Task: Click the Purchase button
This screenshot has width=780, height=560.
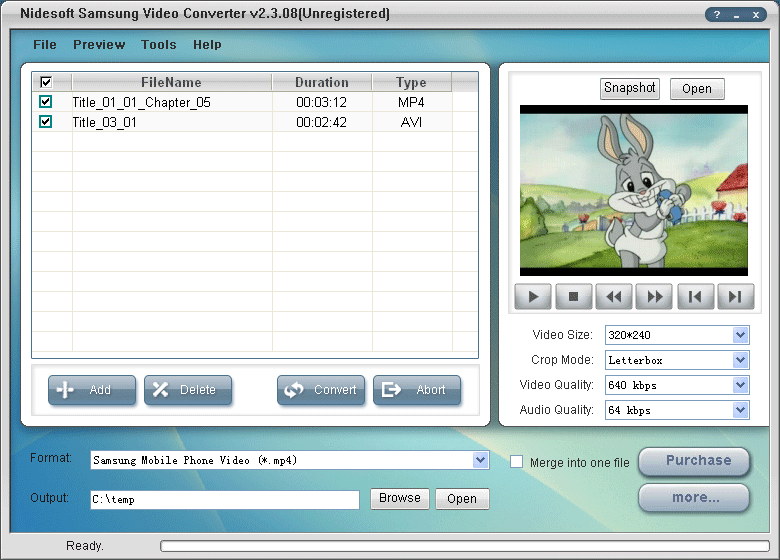Action: click(x=694, y=461)
